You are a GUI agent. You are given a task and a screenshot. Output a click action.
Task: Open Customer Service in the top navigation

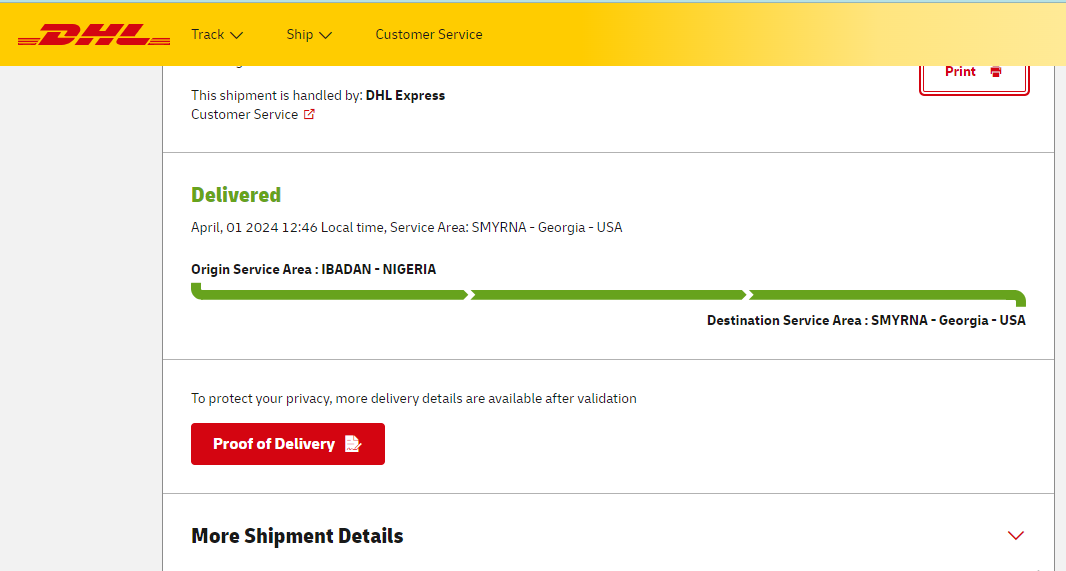coord(429,35)
